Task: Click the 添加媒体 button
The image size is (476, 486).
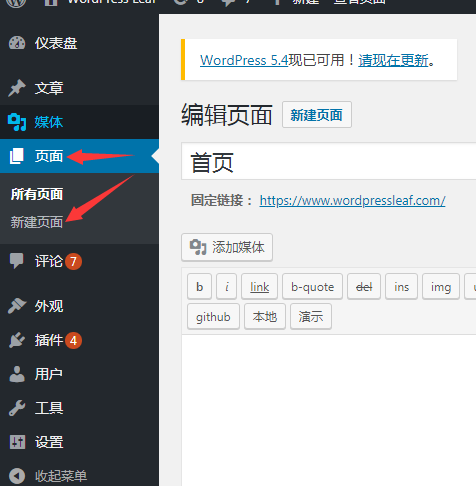Action: click(227, 247)
